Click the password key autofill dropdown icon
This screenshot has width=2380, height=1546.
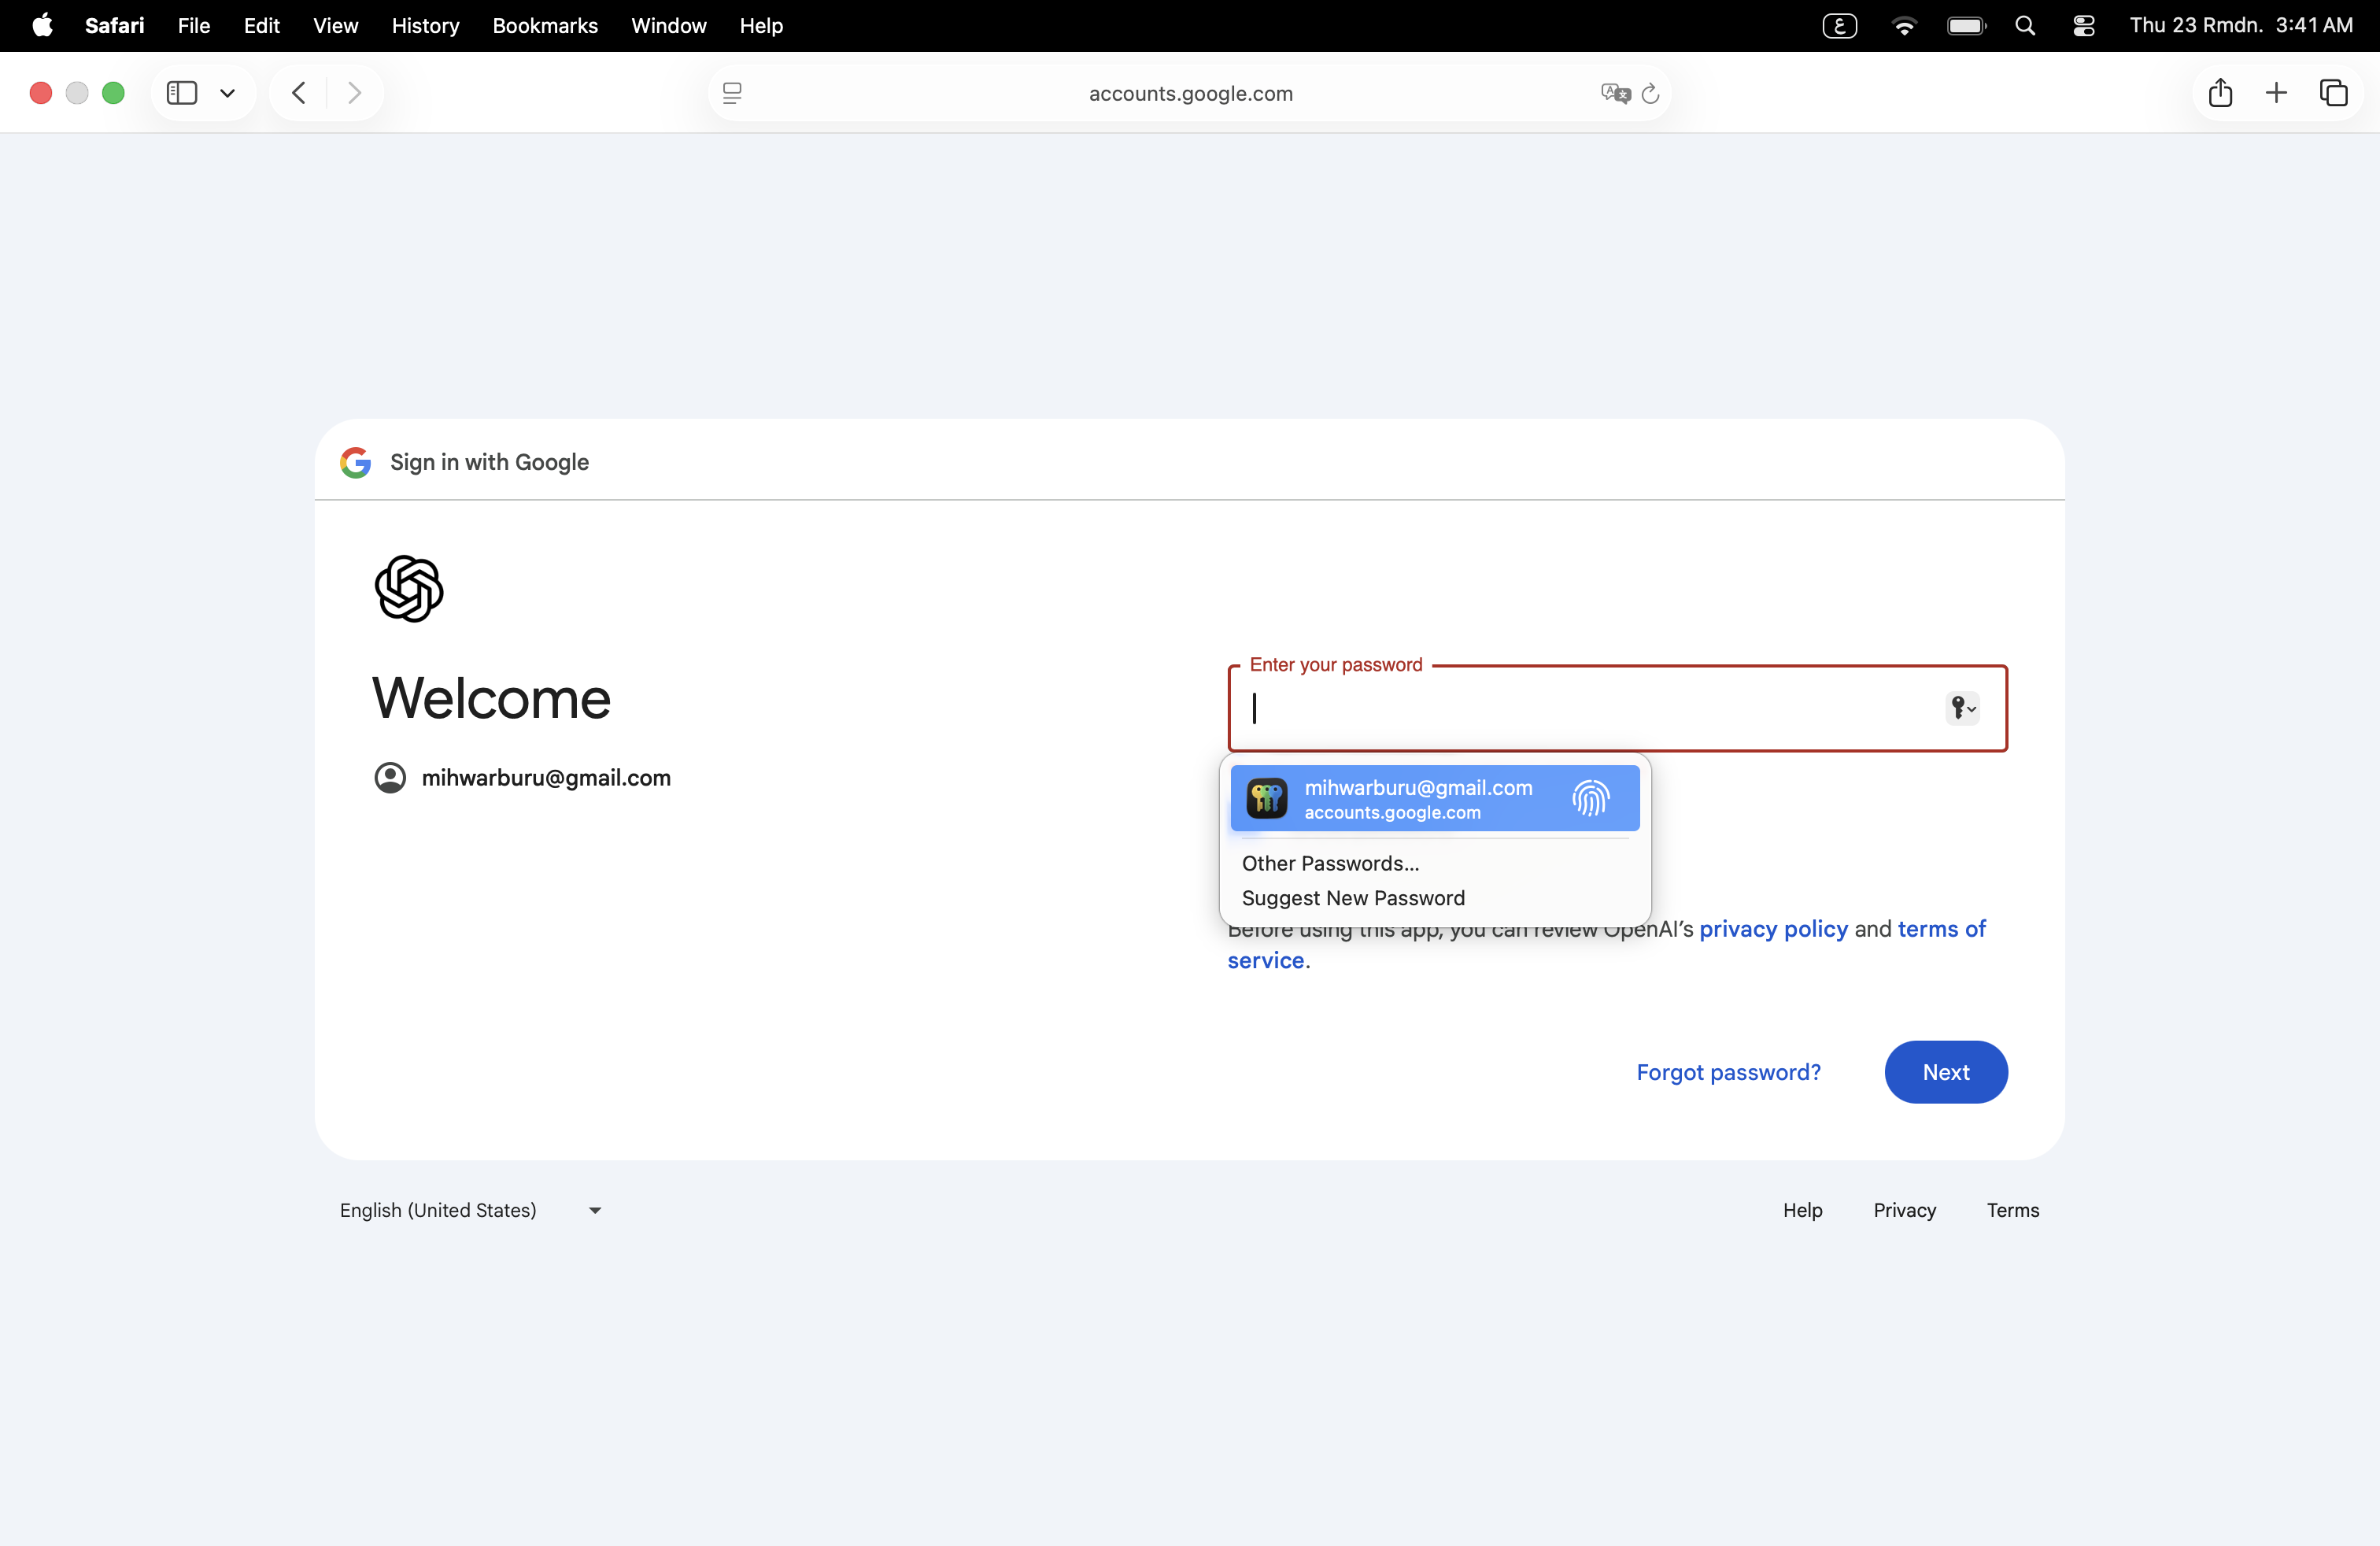pos(1962,708)
